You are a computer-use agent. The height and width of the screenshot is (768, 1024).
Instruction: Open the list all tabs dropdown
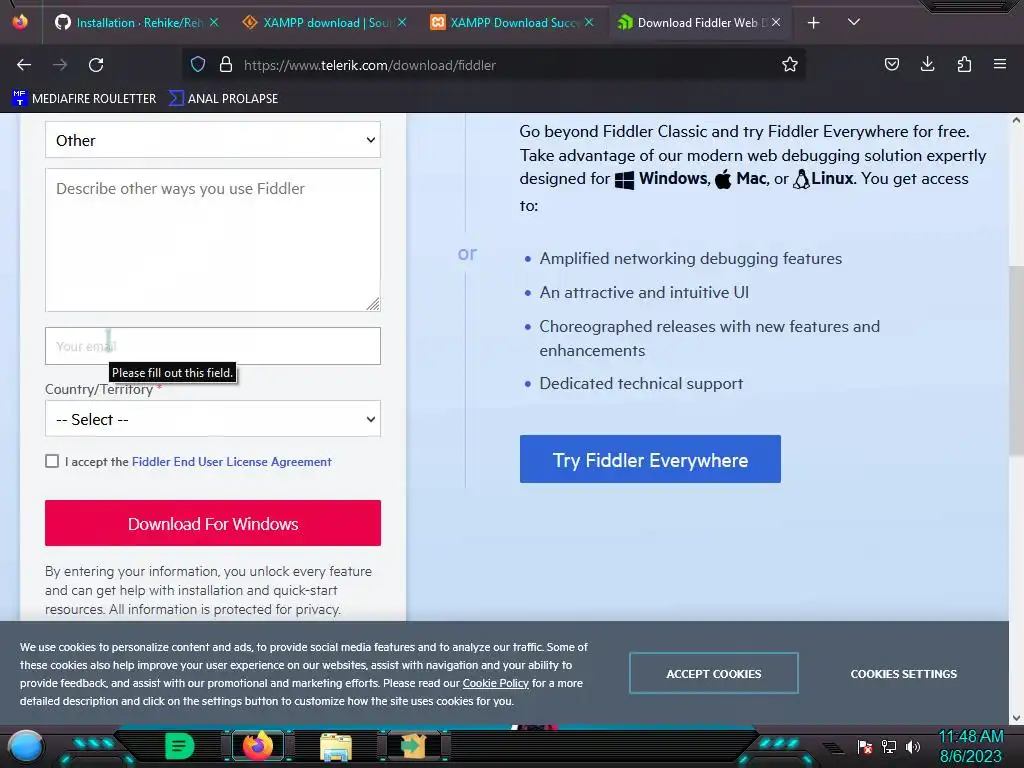coord(854,22)
